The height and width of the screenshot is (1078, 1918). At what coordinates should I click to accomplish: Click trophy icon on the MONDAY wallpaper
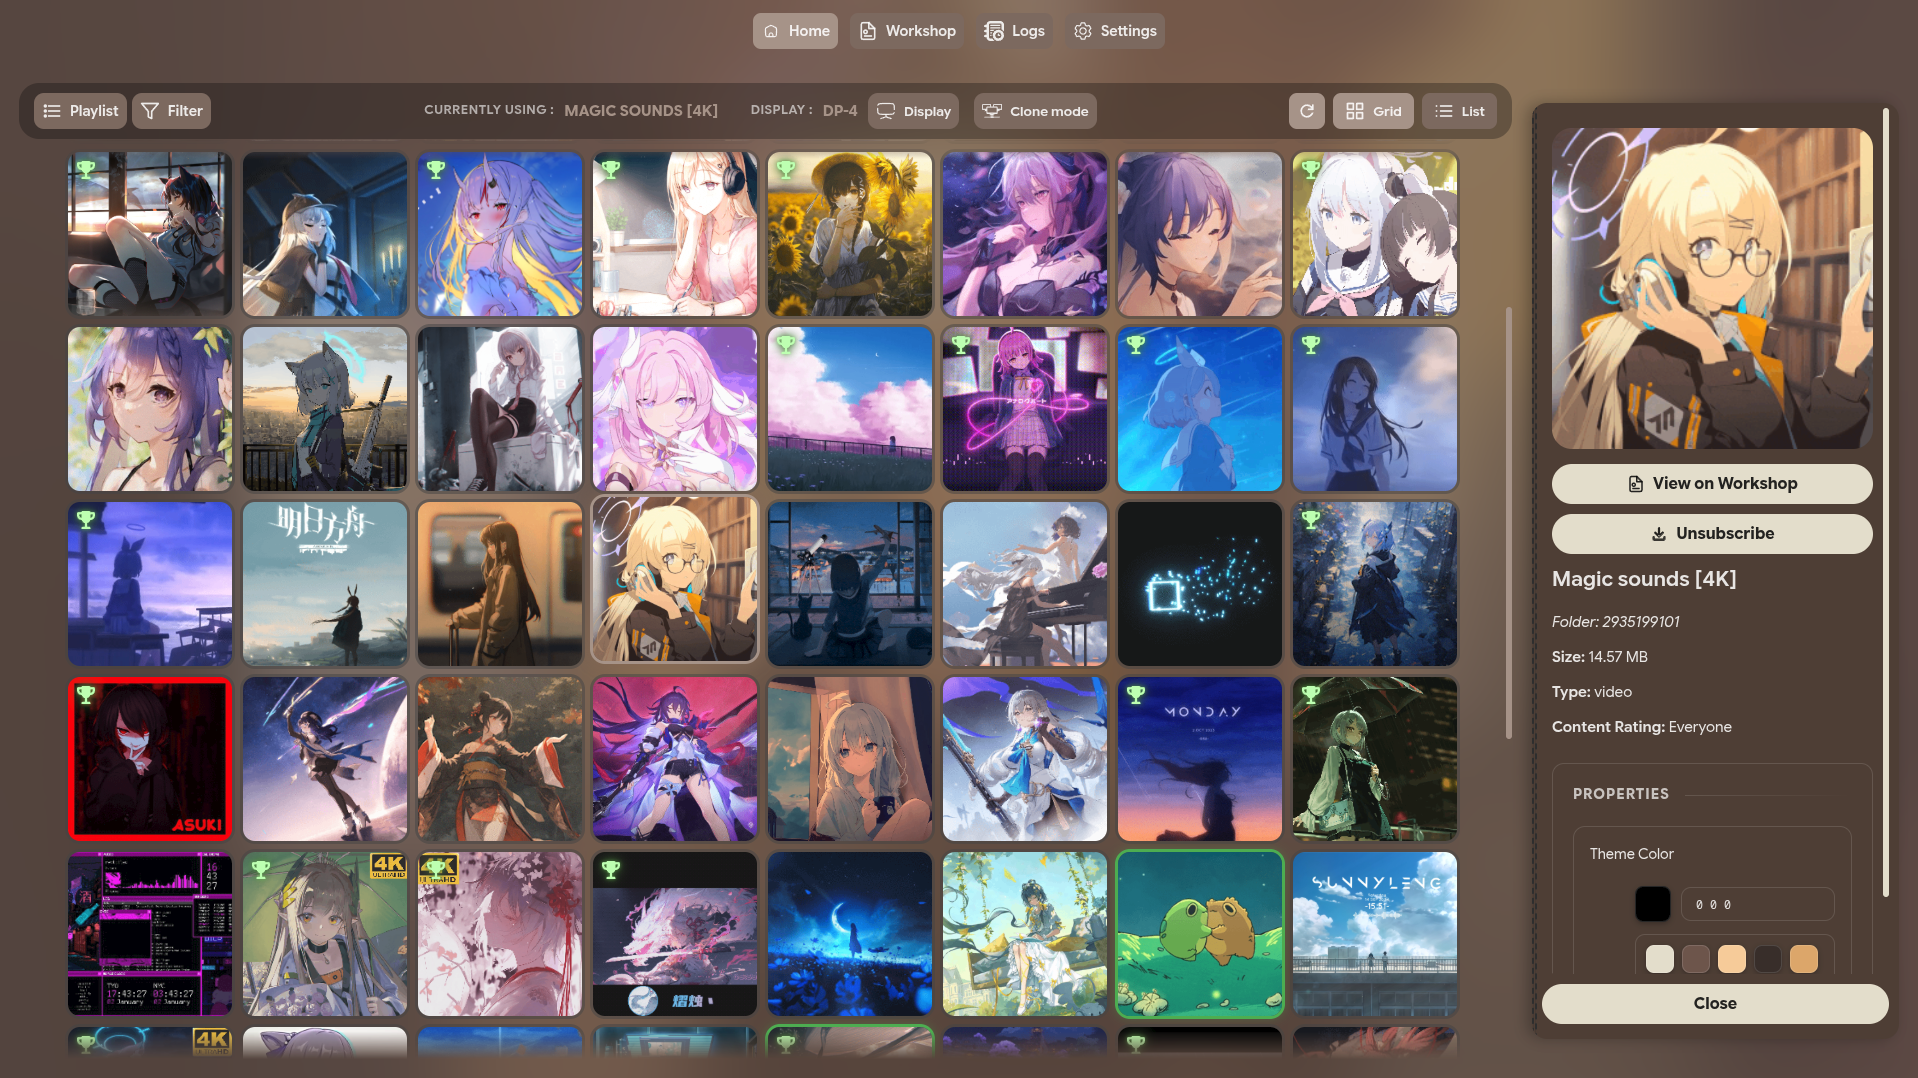[1136, 694]
